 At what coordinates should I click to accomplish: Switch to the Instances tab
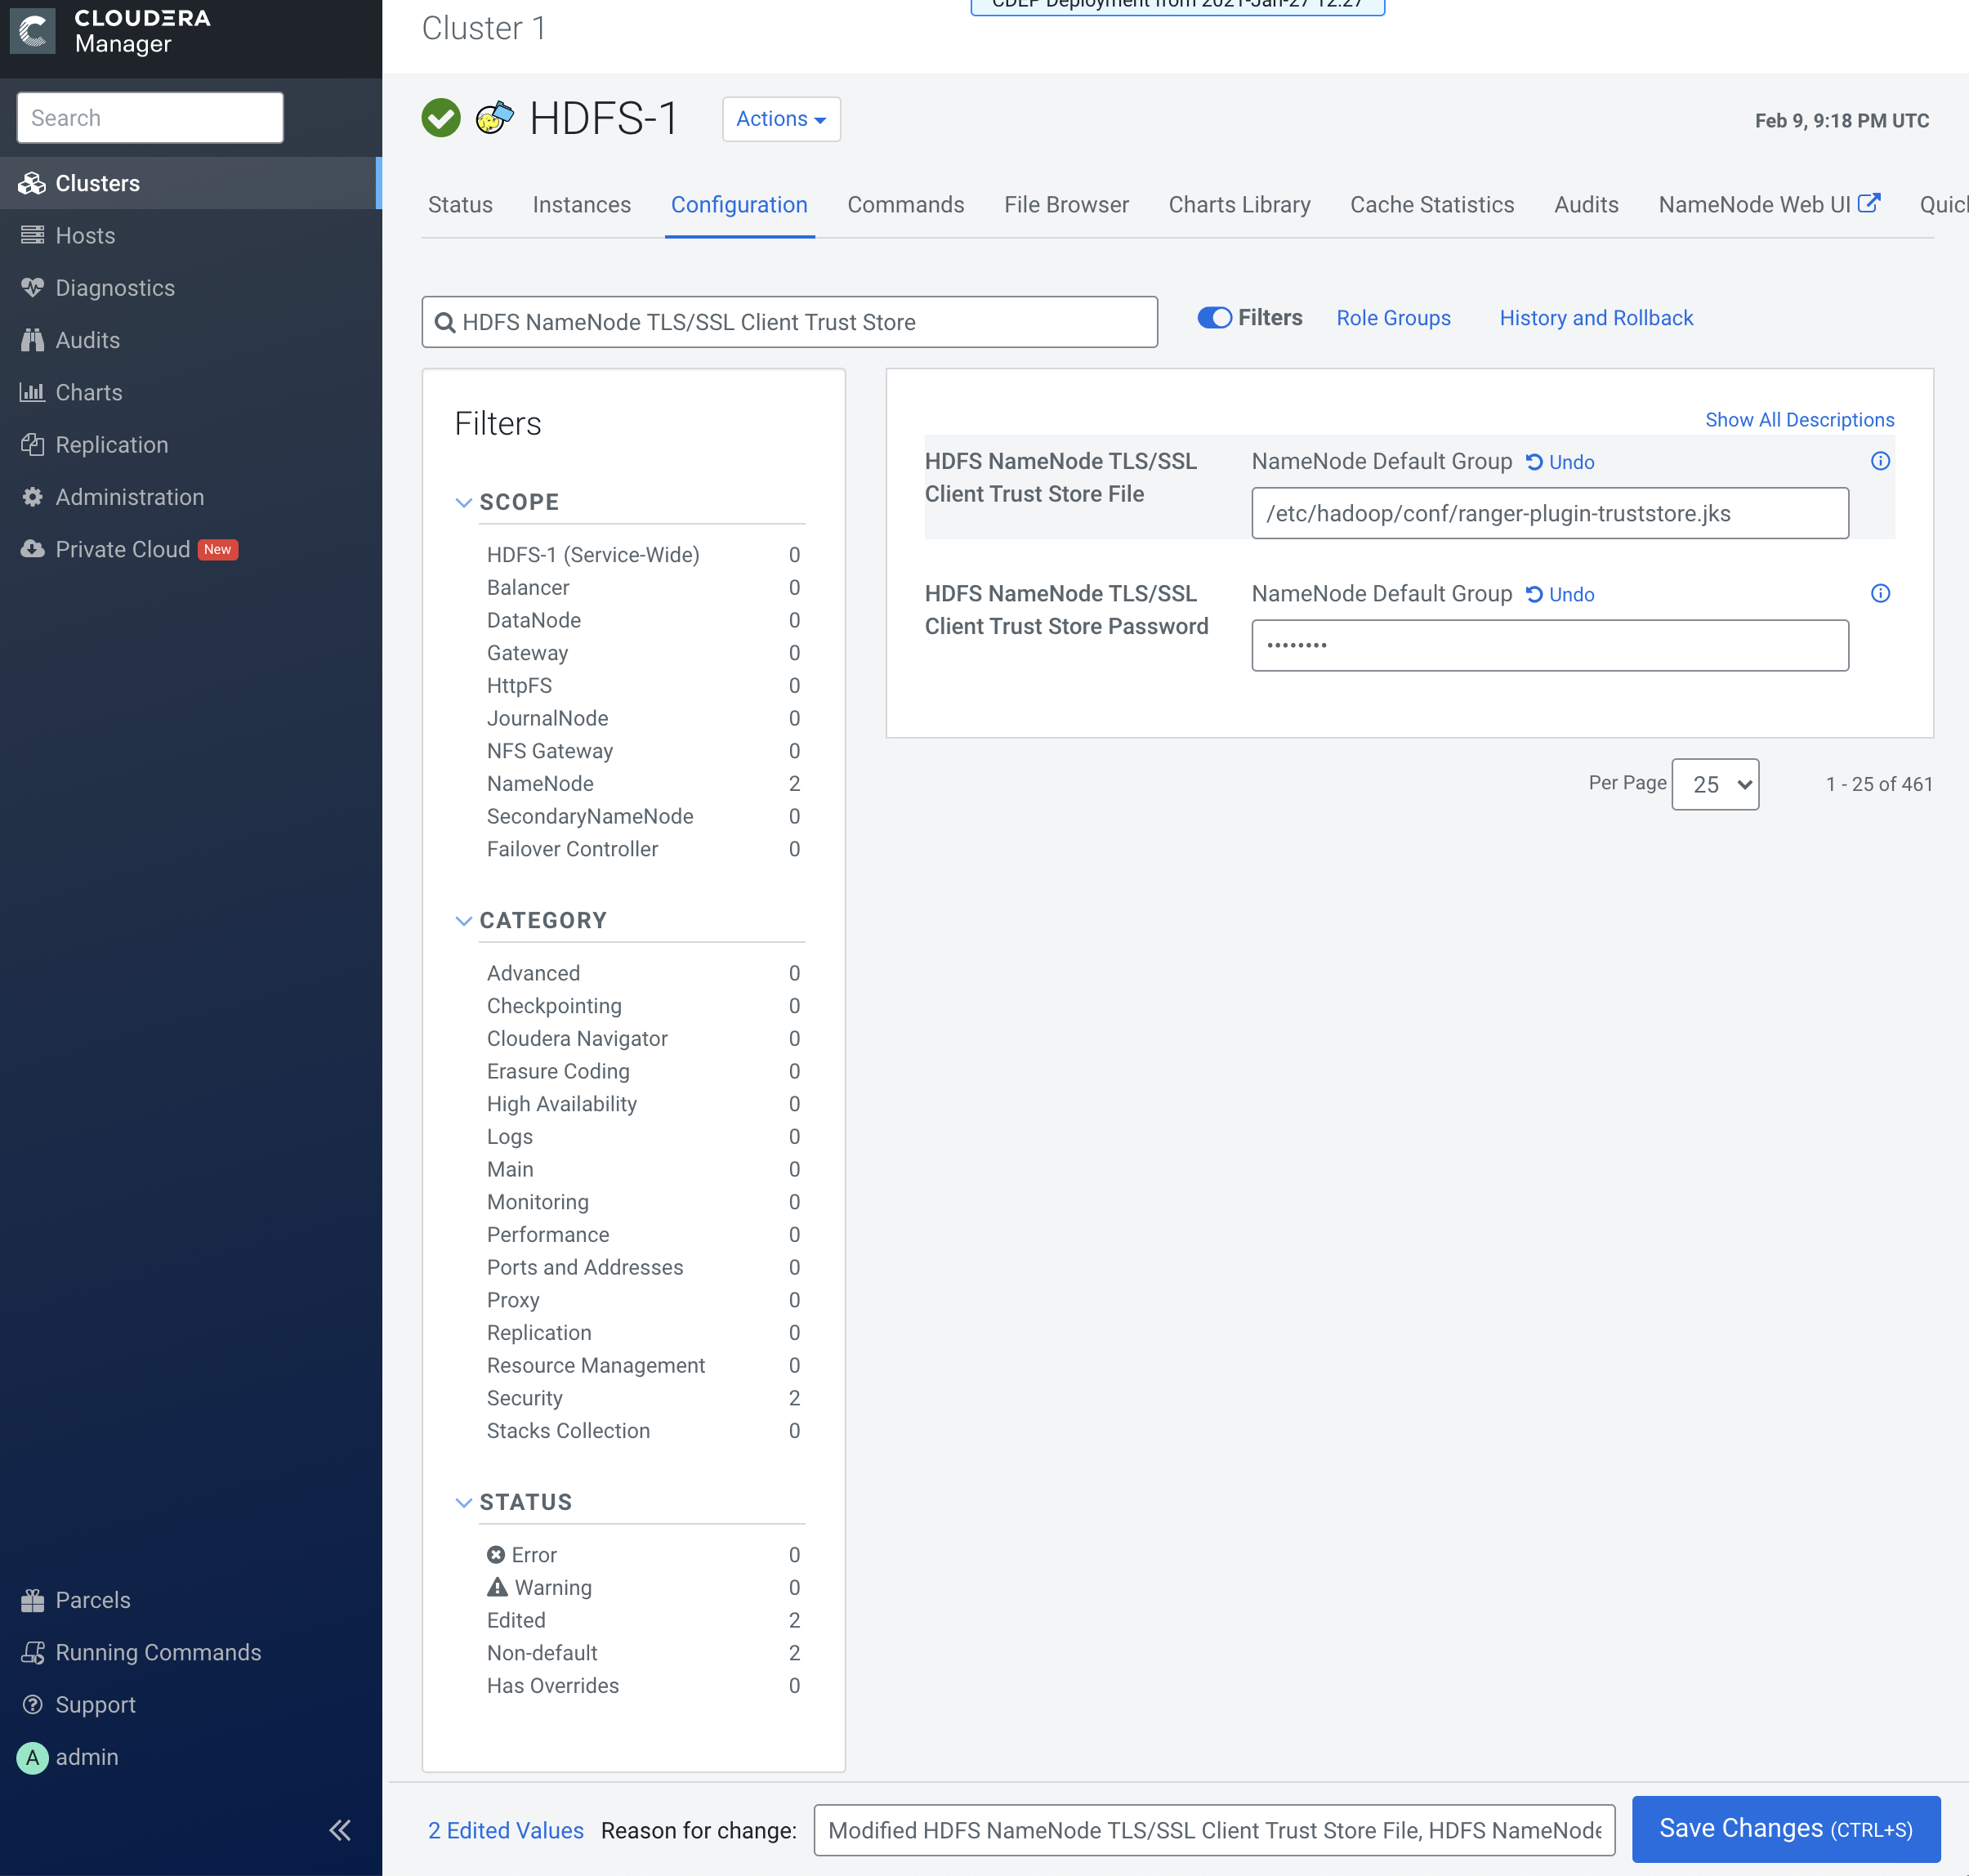[582, 205]
